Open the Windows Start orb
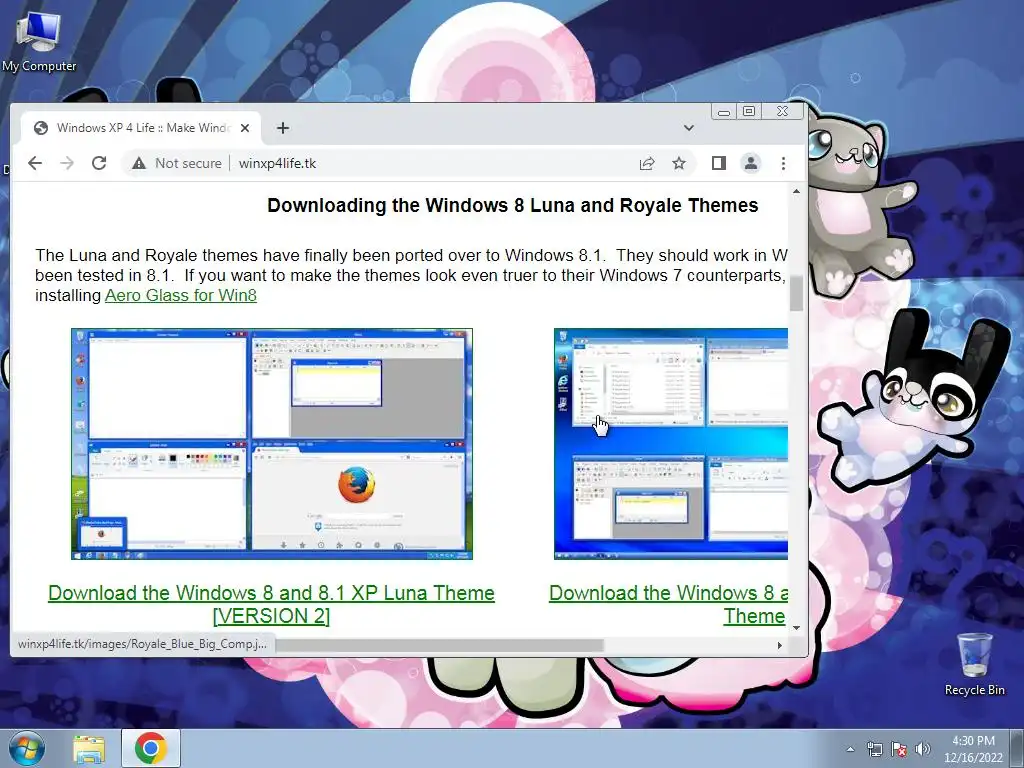Screen dimensions: 1024x768 (26, 748)
